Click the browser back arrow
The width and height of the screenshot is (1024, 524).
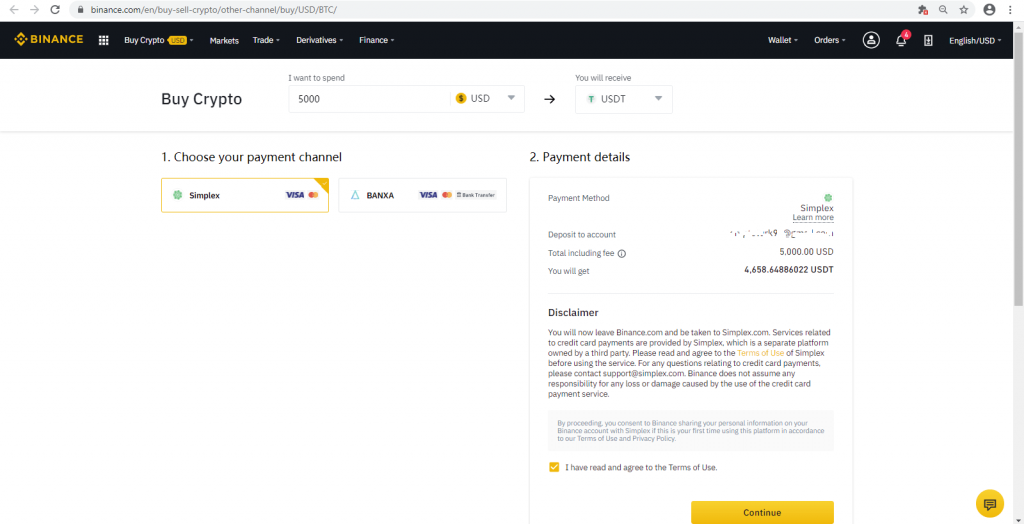tap(14, 10)
